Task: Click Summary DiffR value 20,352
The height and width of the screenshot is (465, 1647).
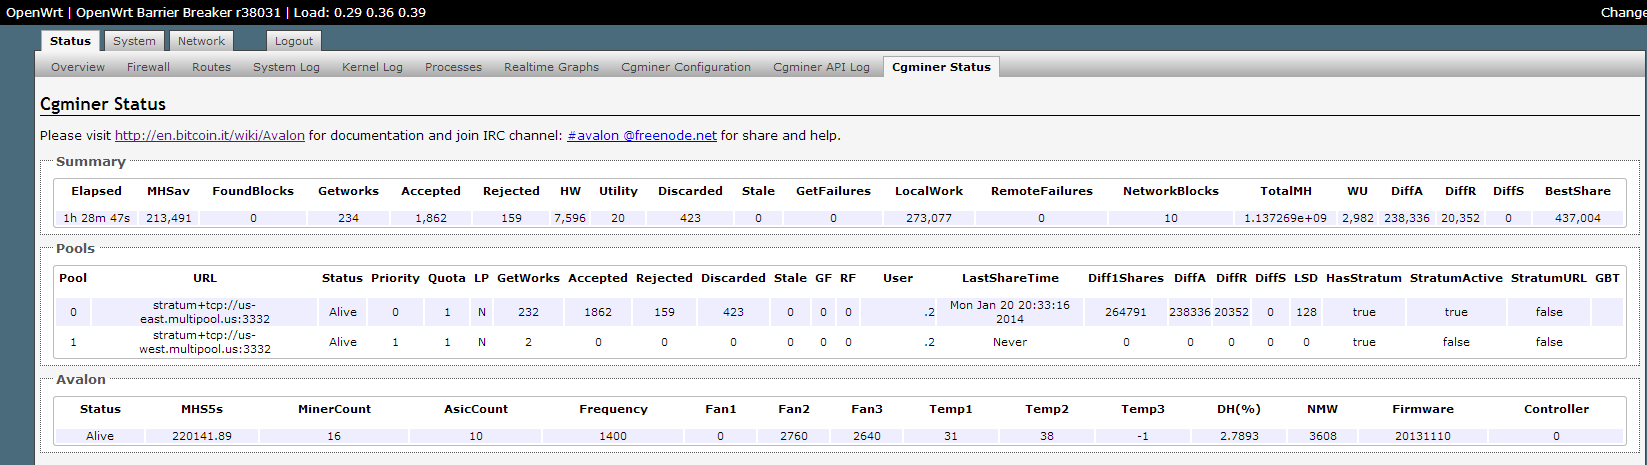Action: [x=1460, y=218]
